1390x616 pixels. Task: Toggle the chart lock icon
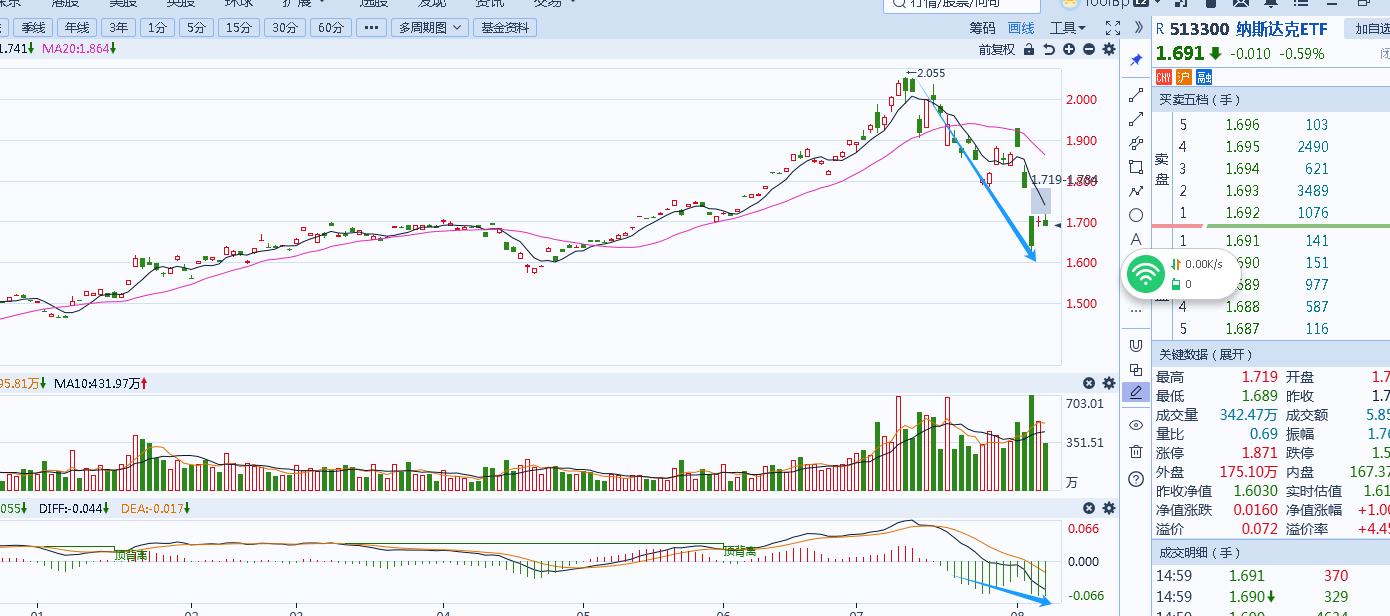tap(1028, 49)
